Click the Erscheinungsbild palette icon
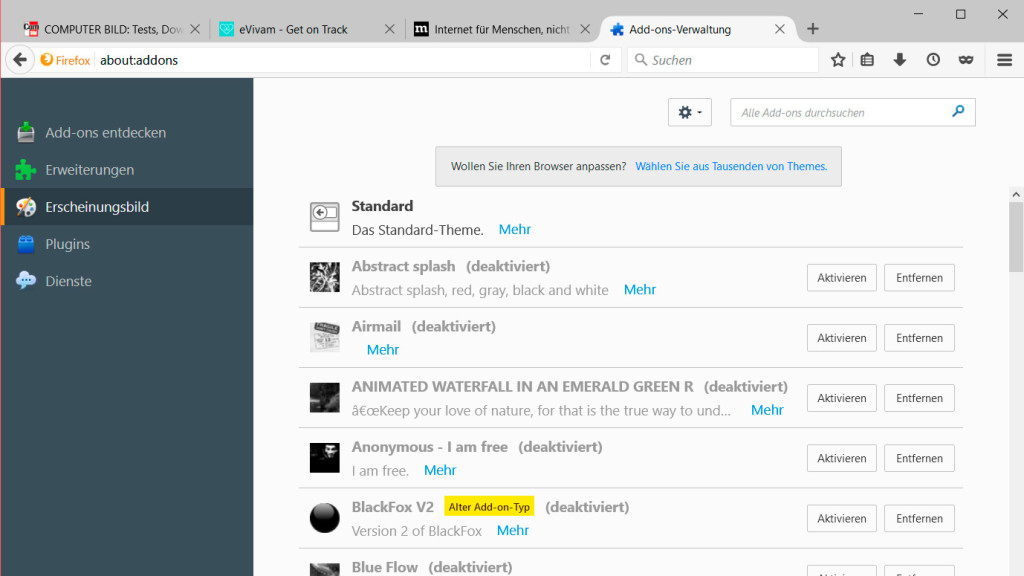 tap(26, 207)
